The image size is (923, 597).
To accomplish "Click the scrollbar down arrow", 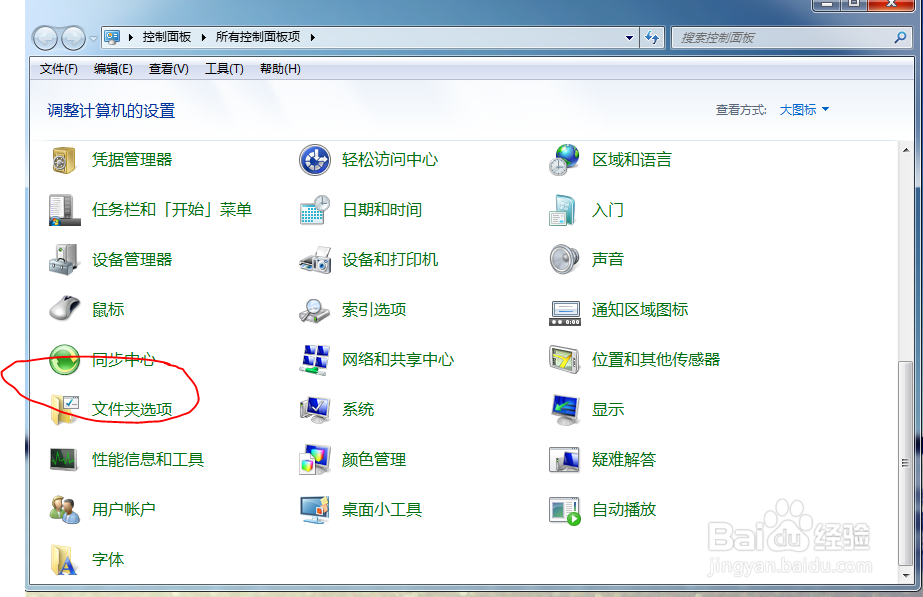I will (x=906, y=575).
